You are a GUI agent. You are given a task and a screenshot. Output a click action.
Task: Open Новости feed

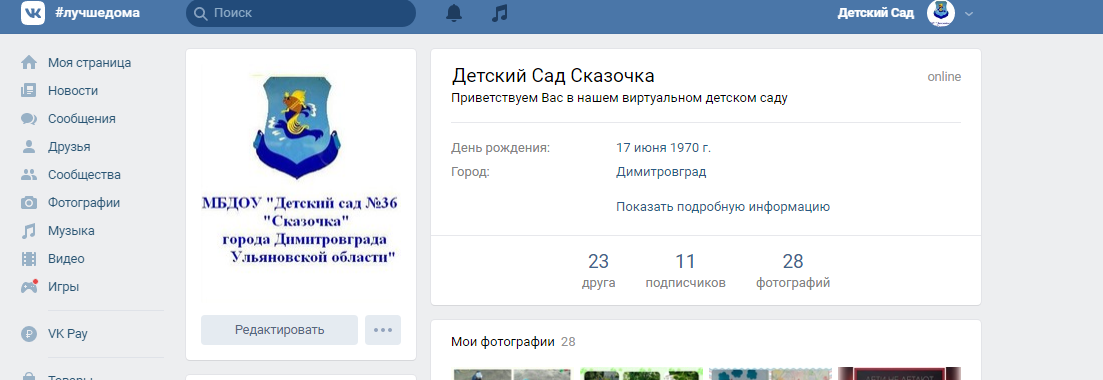pyautogui.click(x=73, y=91)
